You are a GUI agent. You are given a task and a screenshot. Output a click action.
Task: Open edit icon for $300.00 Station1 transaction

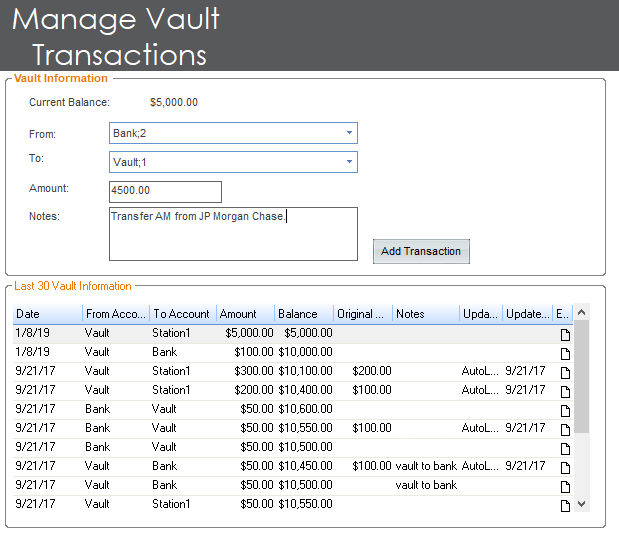[x=565, y=371]
